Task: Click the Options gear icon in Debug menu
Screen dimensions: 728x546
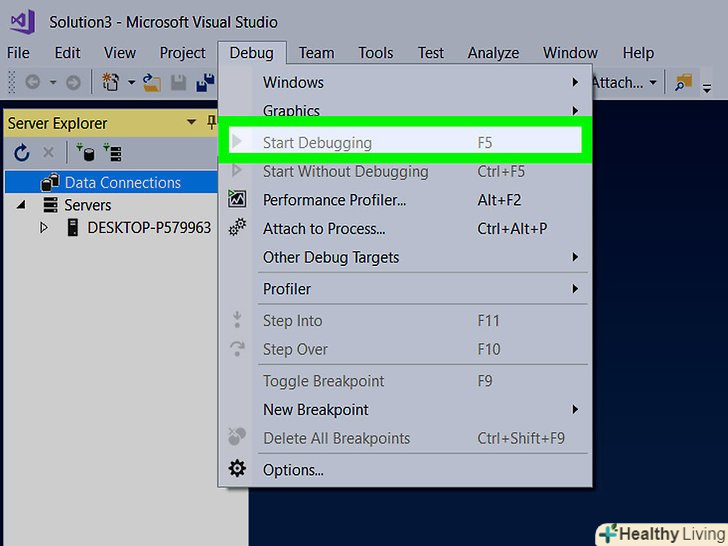Action: point(237,469)
